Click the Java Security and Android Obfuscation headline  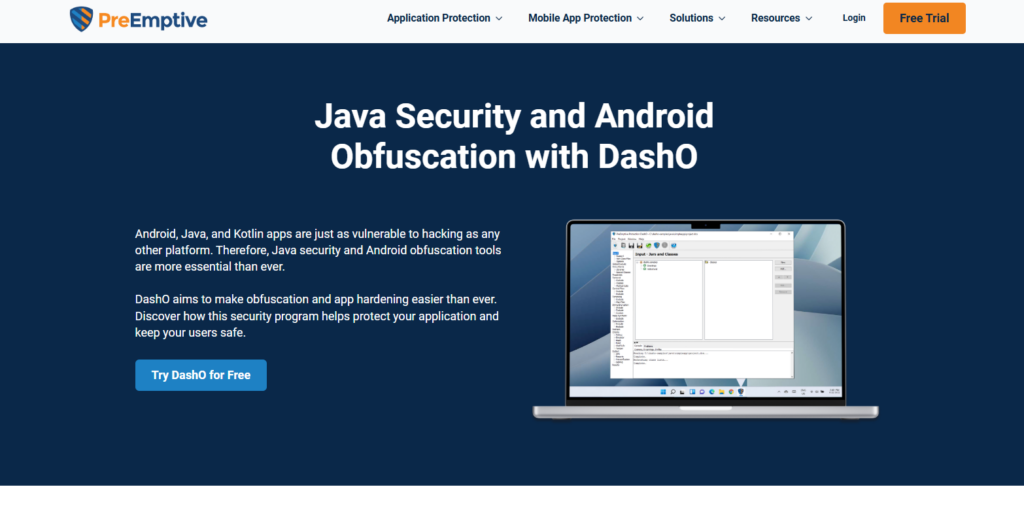(x=514, y=136)
